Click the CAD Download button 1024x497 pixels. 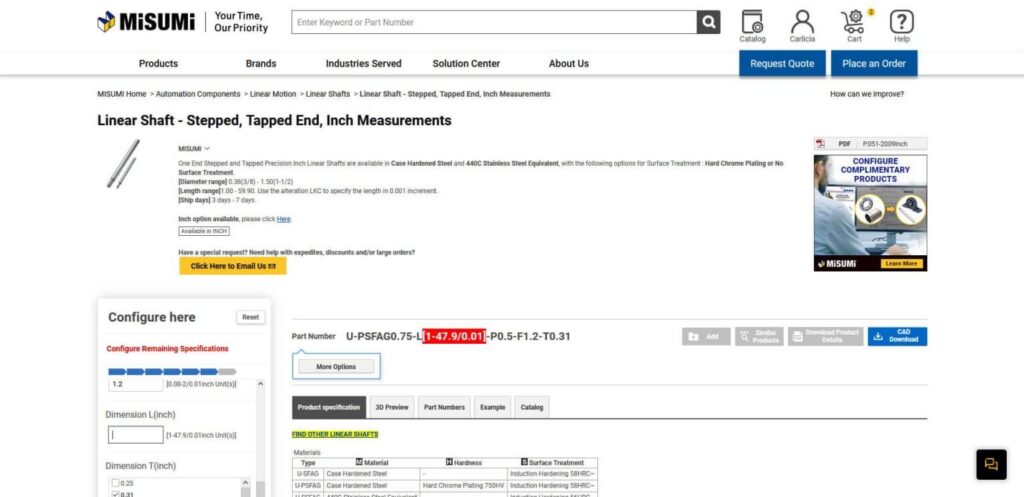(897, 337)
